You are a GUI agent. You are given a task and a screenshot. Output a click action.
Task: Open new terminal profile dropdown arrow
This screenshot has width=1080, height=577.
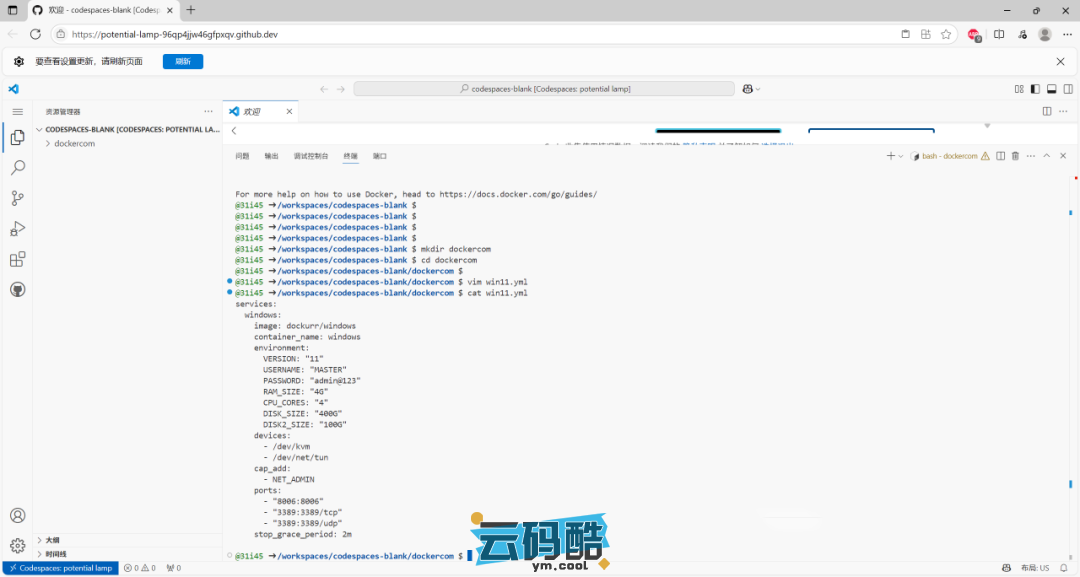coord(901,156)
